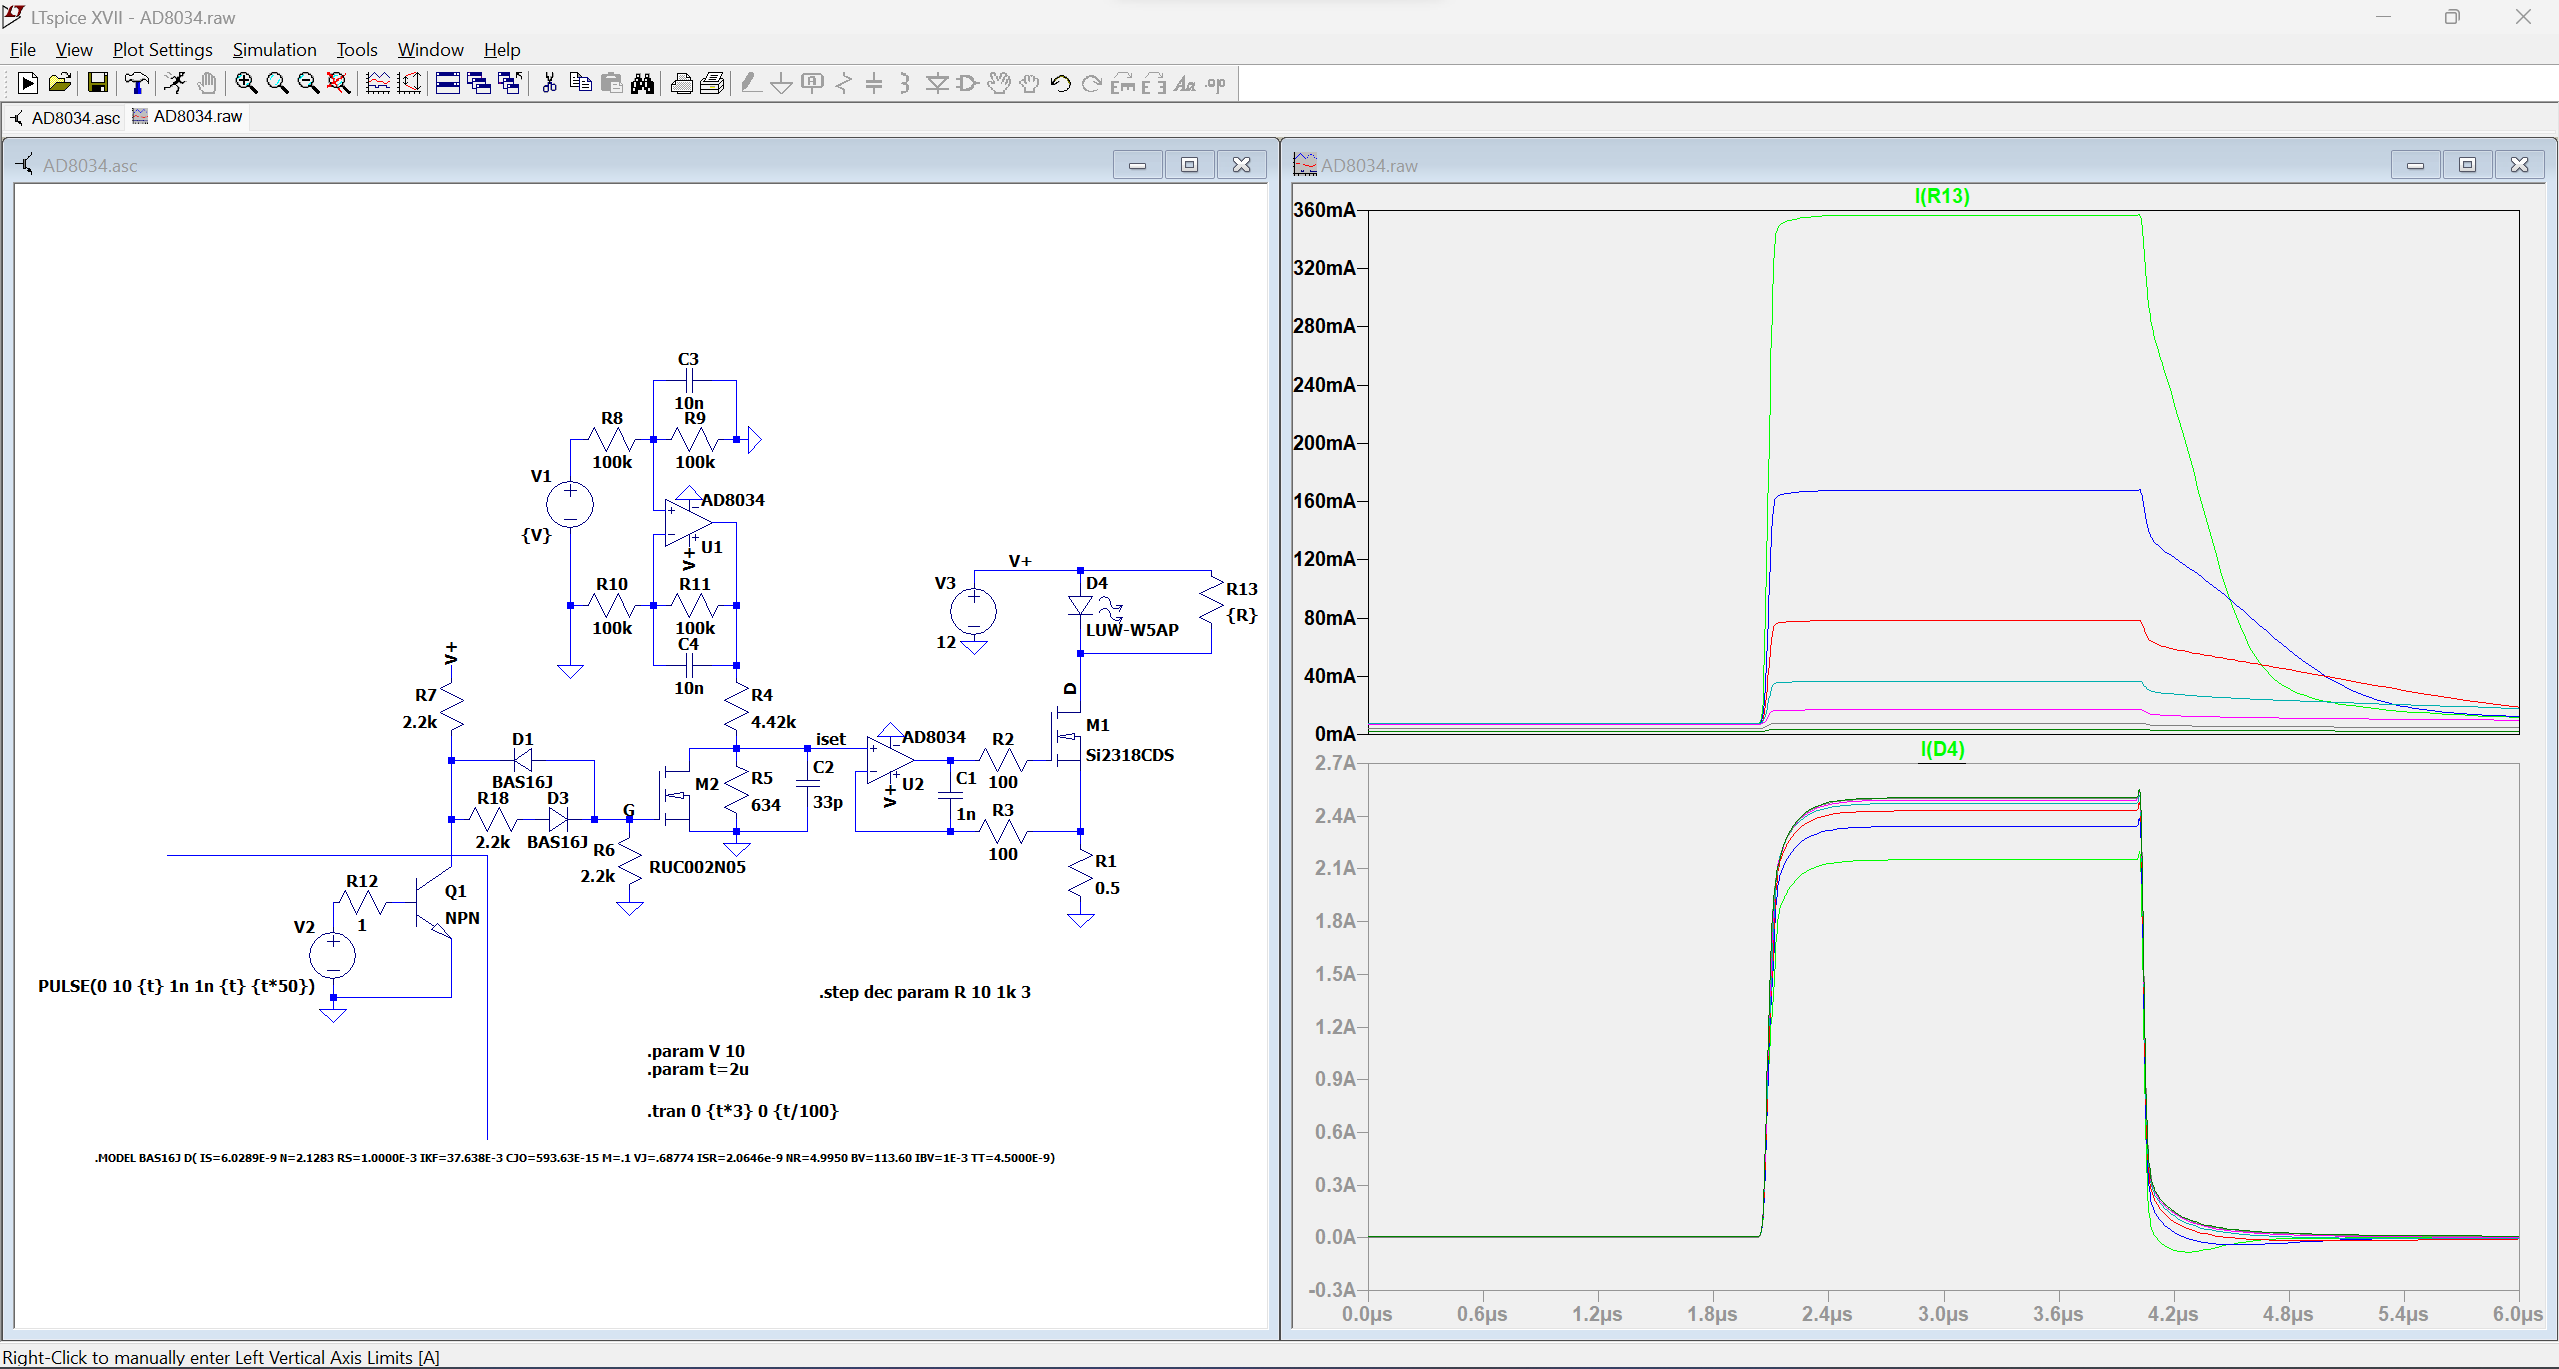The width and height of the screenshot is (2559, 1369).
Task: Click the Place Ground icon
Action: (782, 84)
